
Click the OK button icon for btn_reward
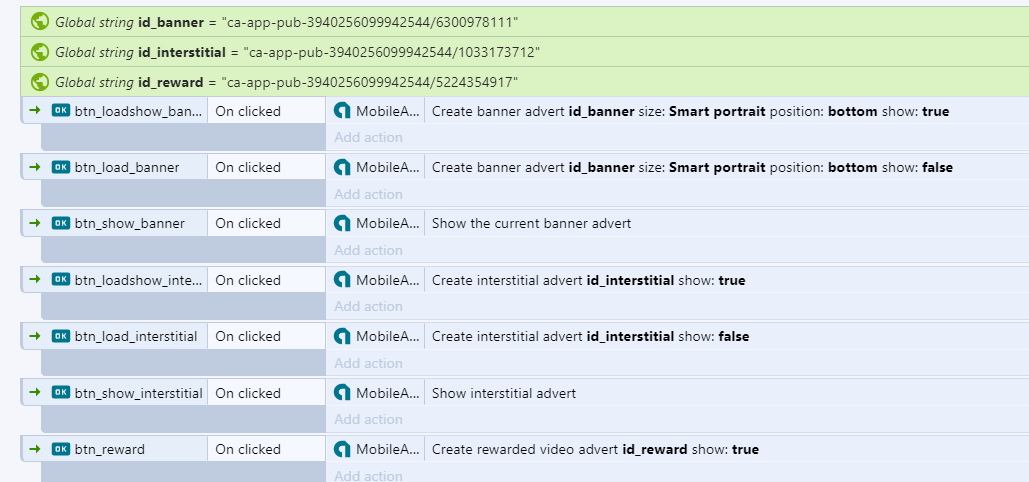pyautogui.click(x=60, y=449)
